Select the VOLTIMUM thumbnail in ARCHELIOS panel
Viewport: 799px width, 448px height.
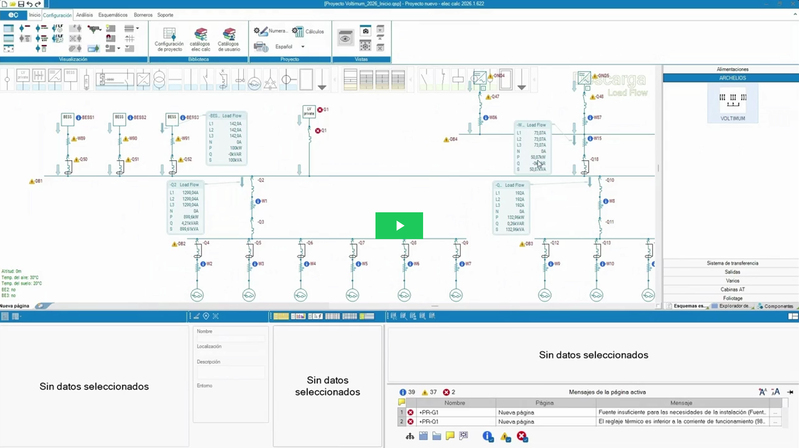[733, 104]
